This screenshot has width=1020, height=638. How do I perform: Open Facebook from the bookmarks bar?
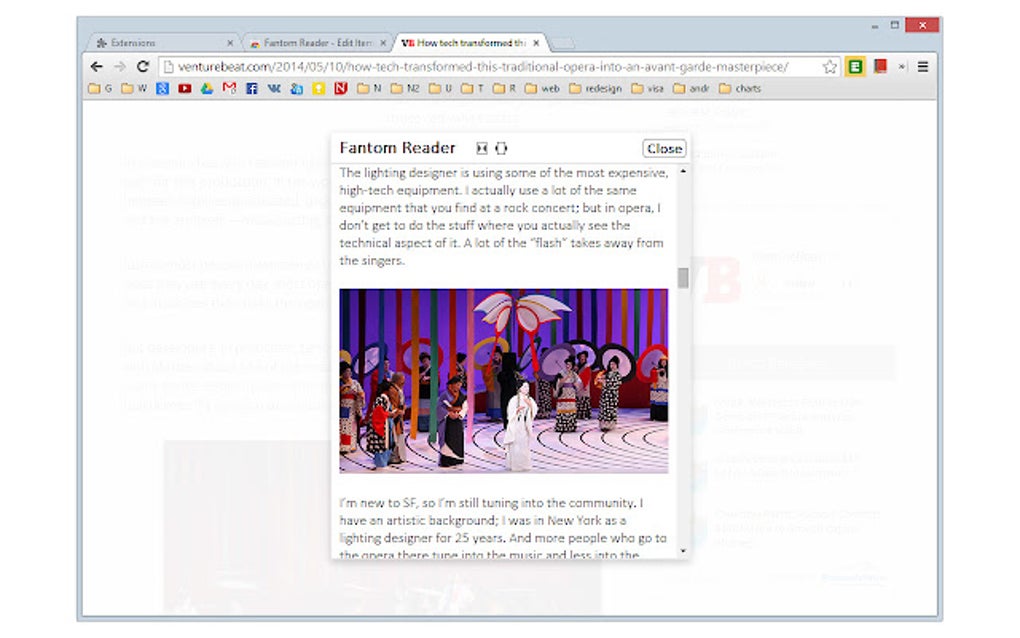coord(252,88)
